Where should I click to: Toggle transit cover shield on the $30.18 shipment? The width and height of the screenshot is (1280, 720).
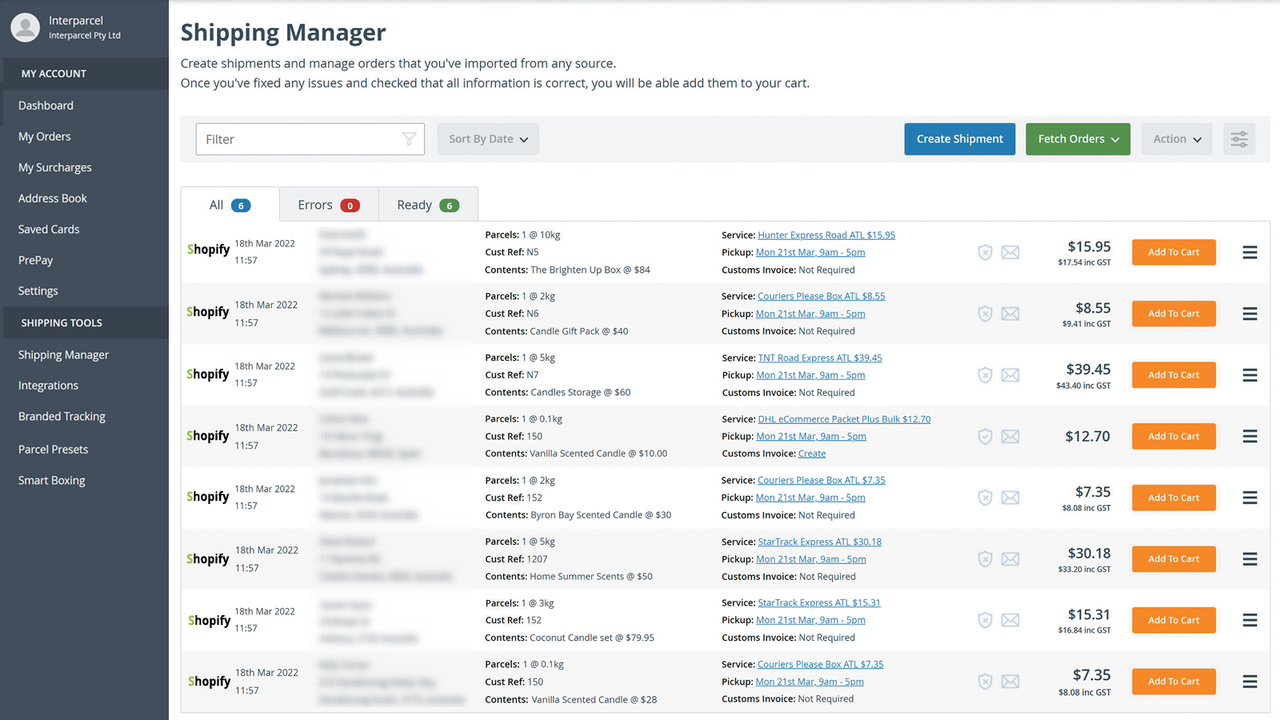[985, 559]
